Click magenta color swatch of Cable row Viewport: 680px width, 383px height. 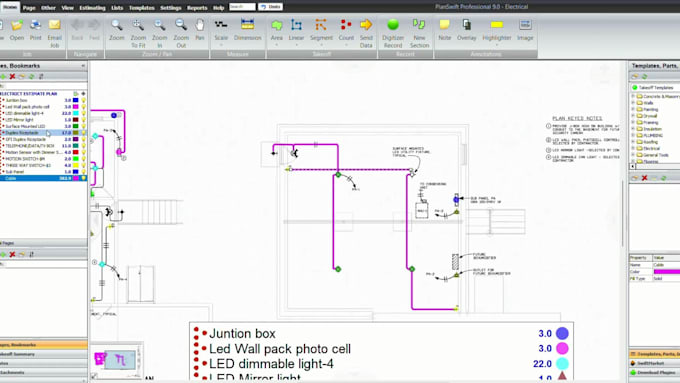click(x=75, y=178)
